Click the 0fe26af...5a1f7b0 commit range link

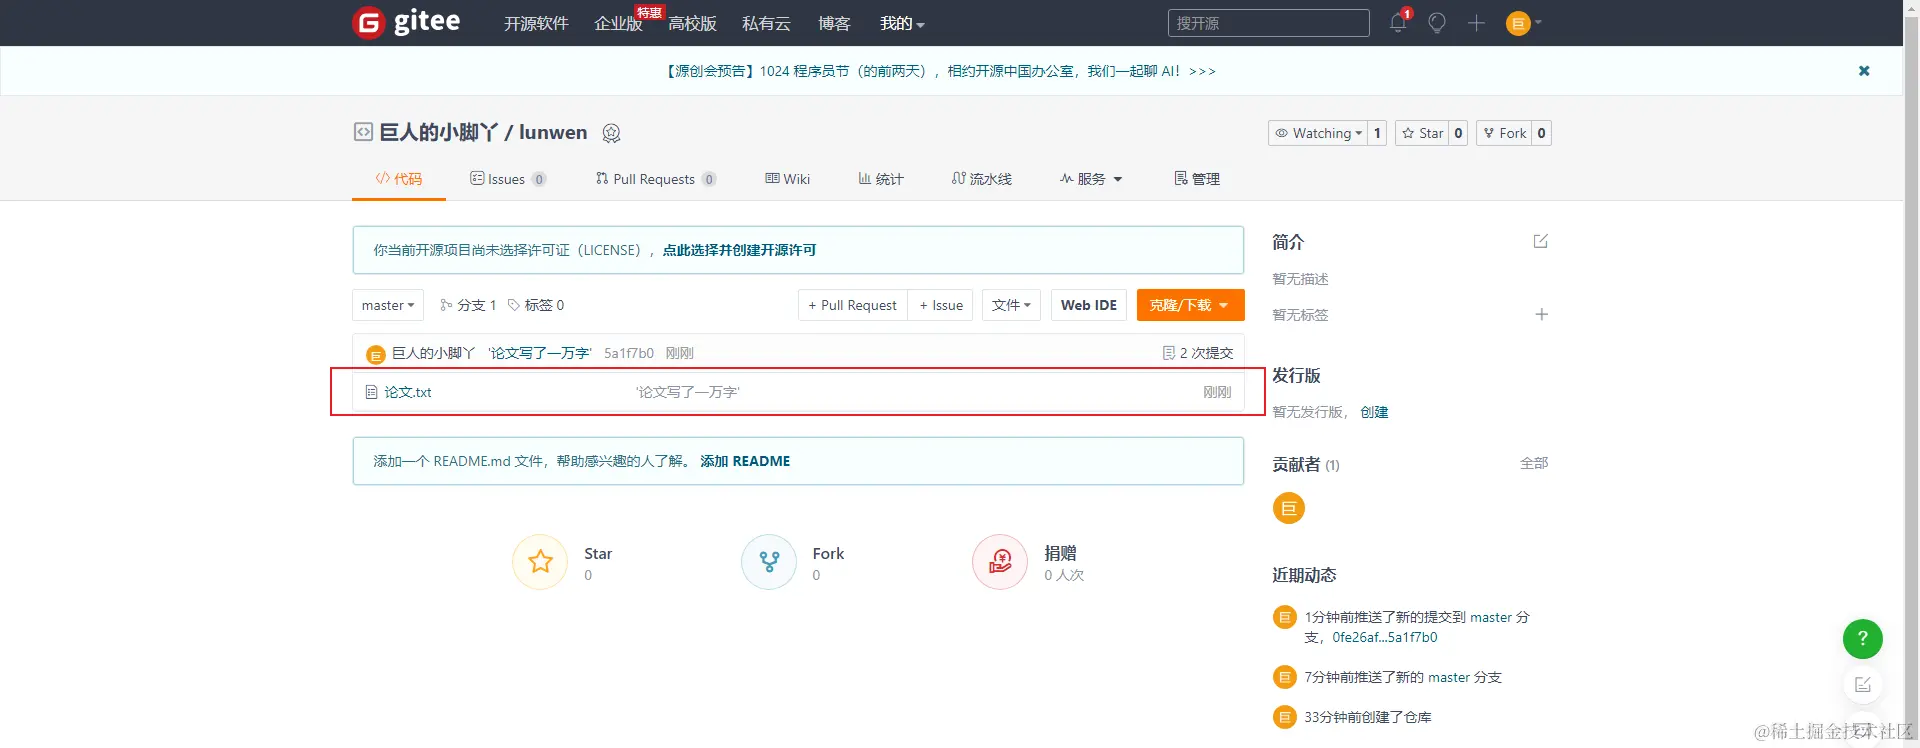[1385, 637]
